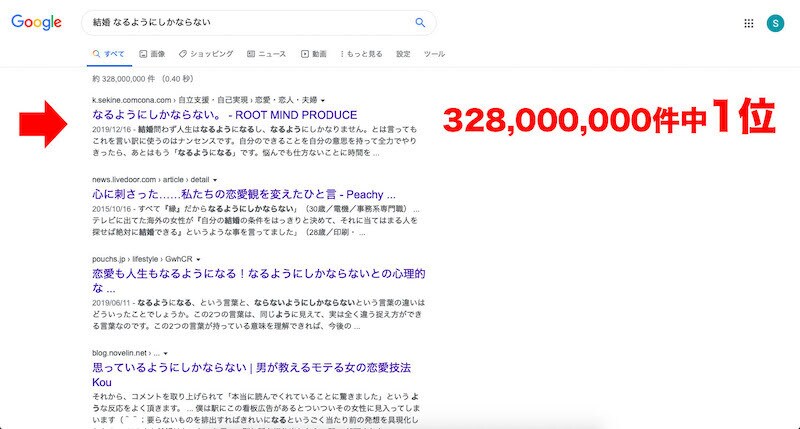Open result "なるようにしかならない。 - ROOT MIND PRODUCE"
The width and height of the screenshot is (800, 429).
pyautogui.click(x=224, y=115)
